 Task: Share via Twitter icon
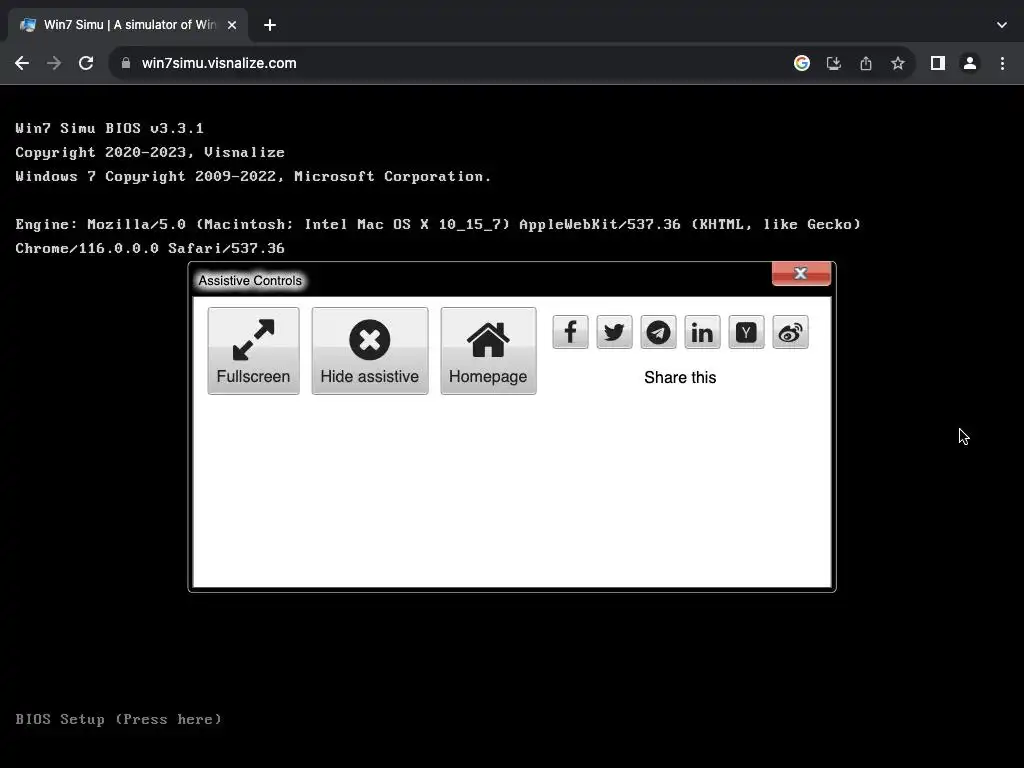[x=614, y=332]
